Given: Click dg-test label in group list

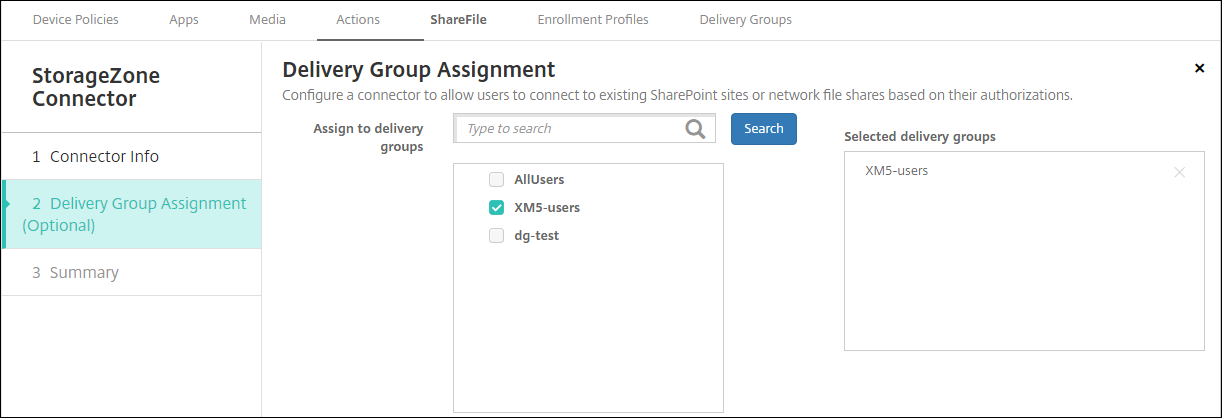Looking at the screenshot, I should (x=536, y=236).
